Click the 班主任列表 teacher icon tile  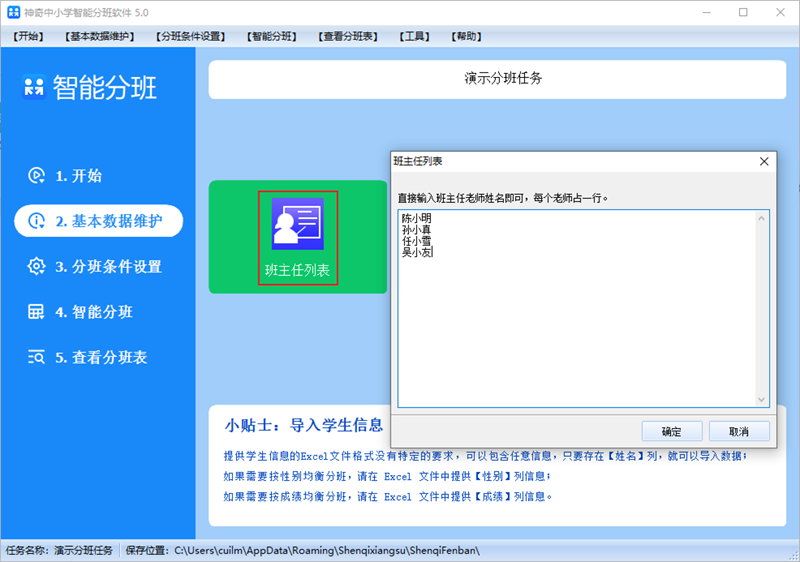pyautogui.click(x=297, y=224)
